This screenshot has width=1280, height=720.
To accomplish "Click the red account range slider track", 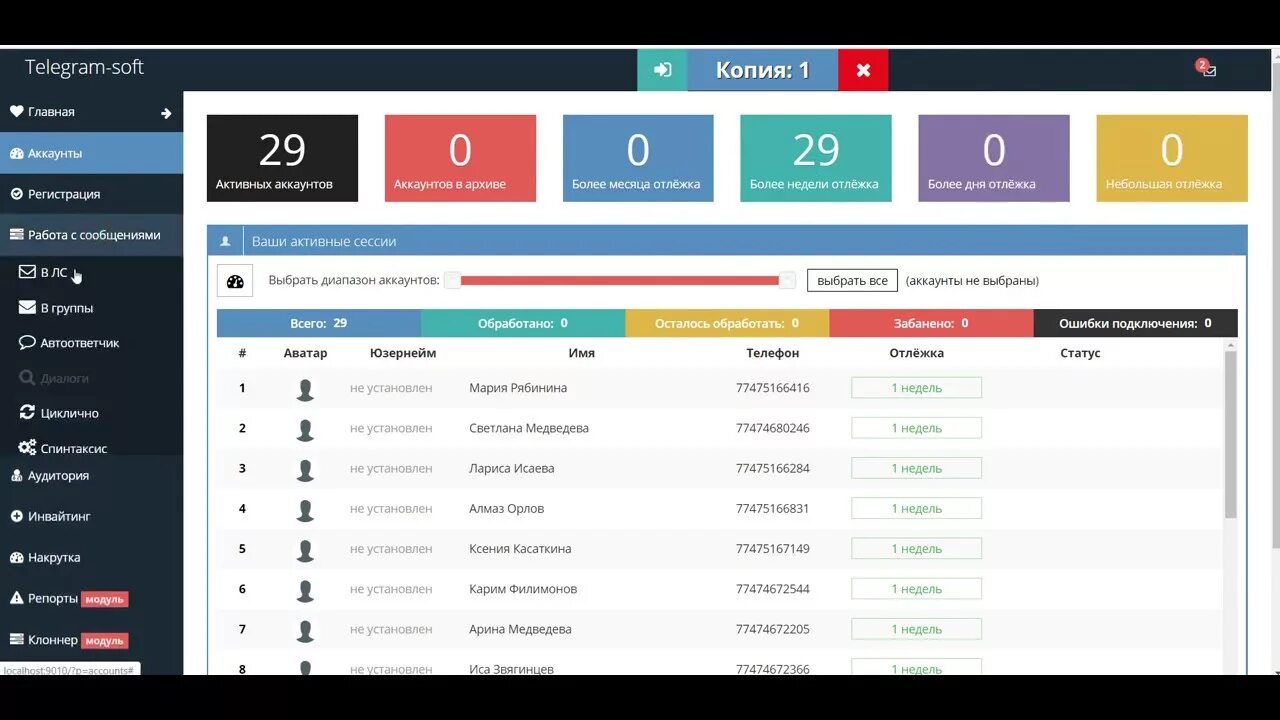I will click(620, 281).
